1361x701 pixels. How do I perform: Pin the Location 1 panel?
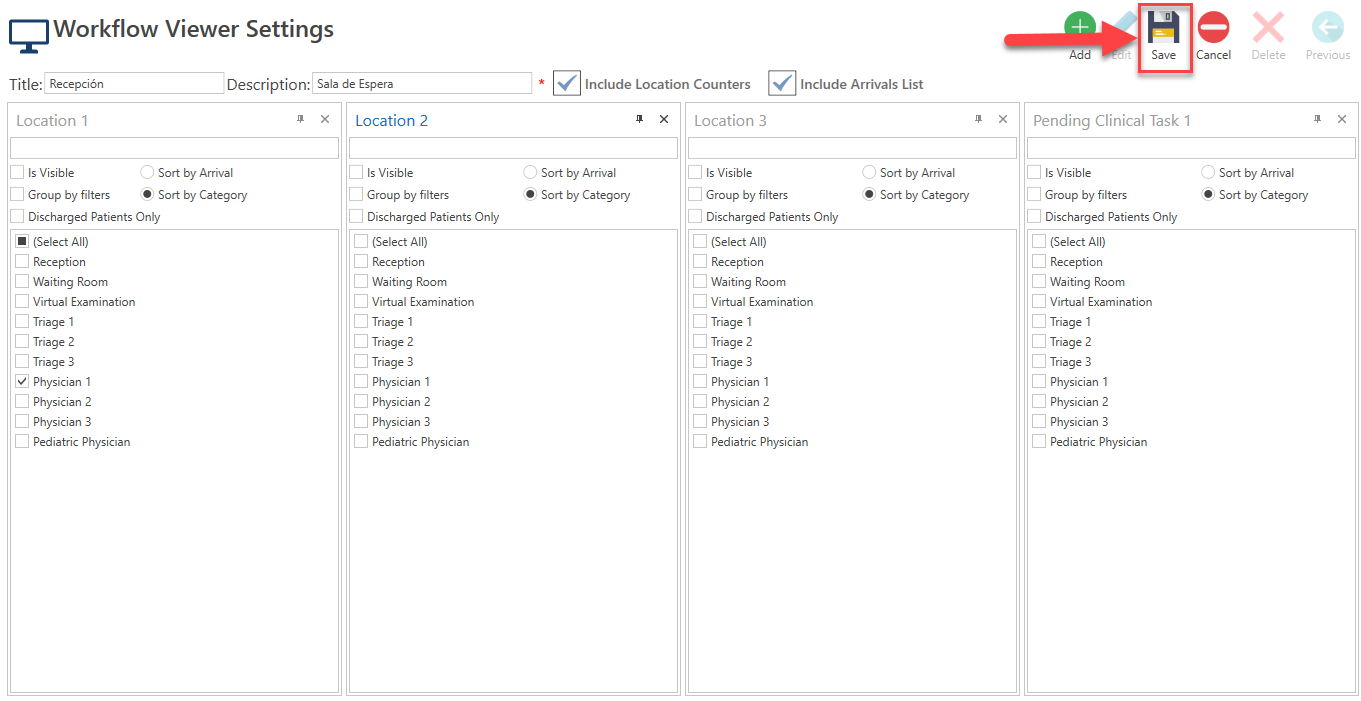[301, 119]
